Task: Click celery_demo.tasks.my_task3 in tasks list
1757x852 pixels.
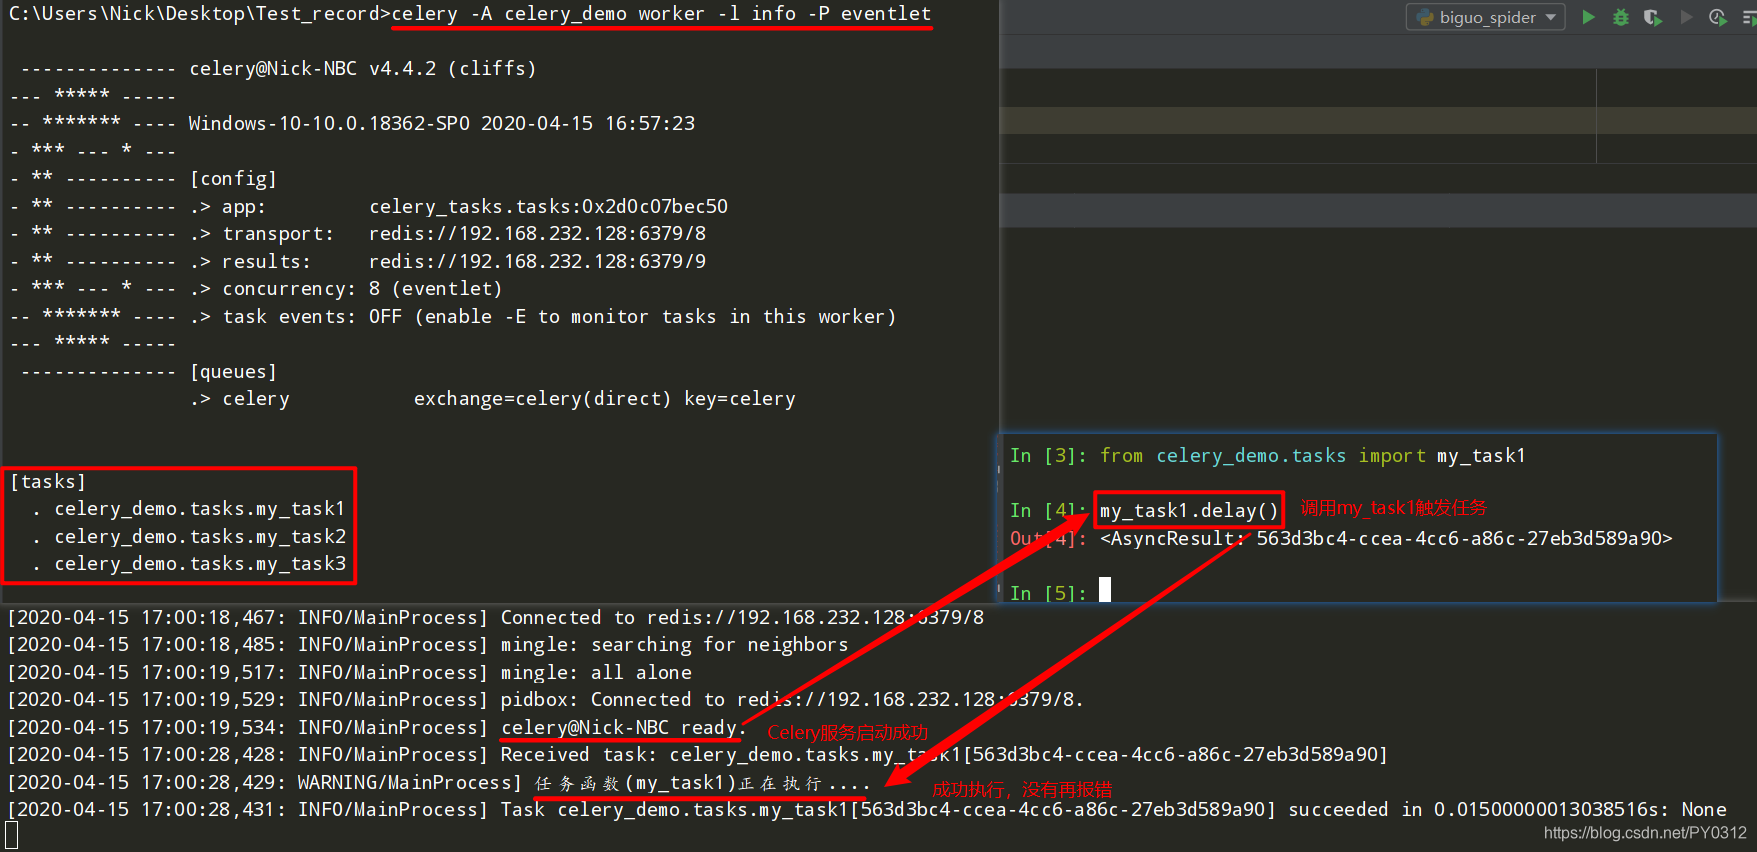Action: [200, 564]
